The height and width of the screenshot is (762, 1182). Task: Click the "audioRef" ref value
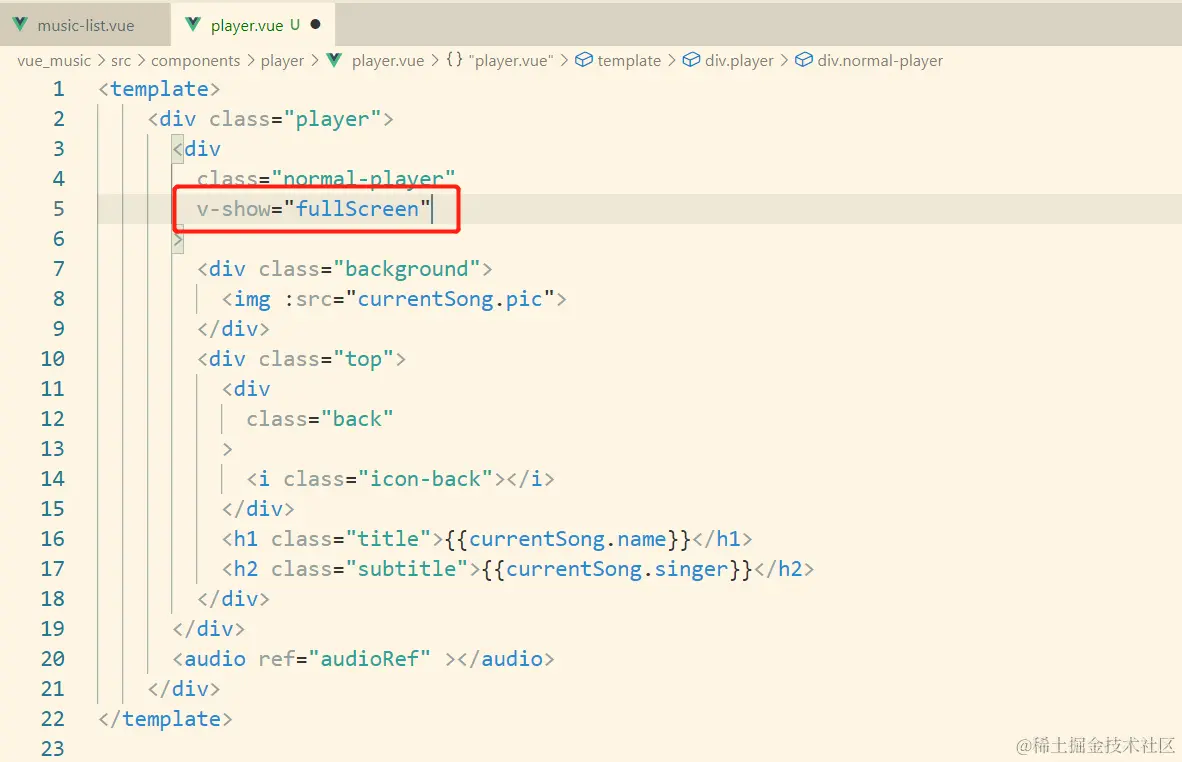pos(369,659)
